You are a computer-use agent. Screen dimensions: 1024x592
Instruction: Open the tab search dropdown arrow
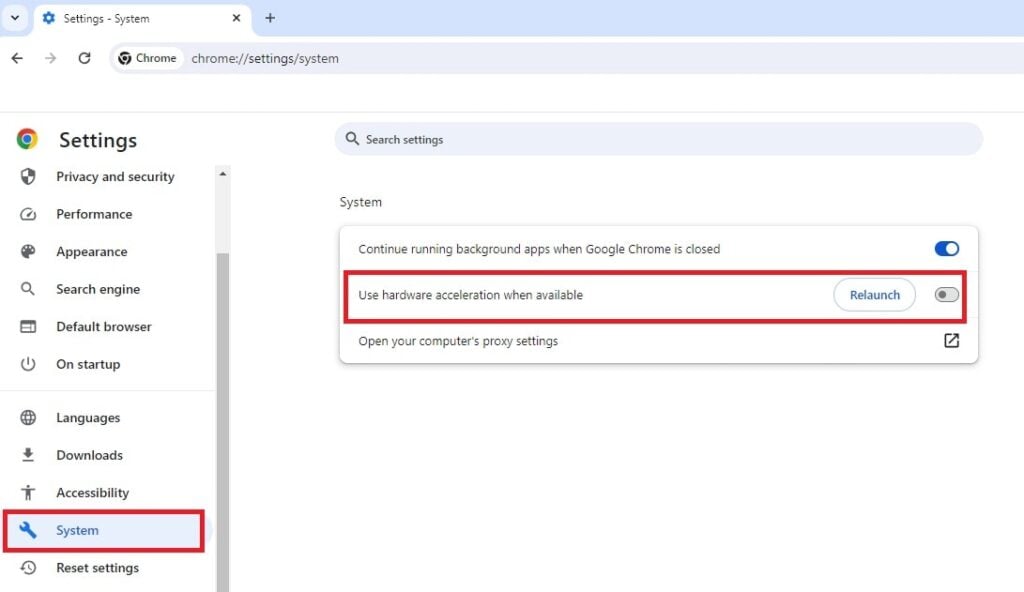pyautogui.click(x=15, y=18)
